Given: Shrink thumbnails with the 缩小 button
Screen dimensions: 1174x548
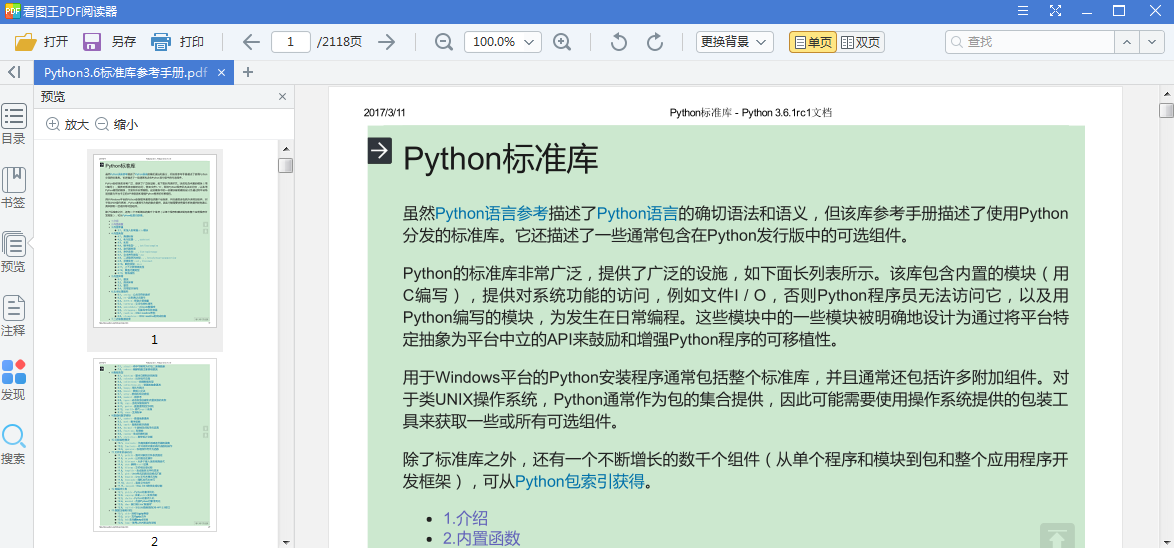Looking at the screenshot, I should [x=116, y=125].
